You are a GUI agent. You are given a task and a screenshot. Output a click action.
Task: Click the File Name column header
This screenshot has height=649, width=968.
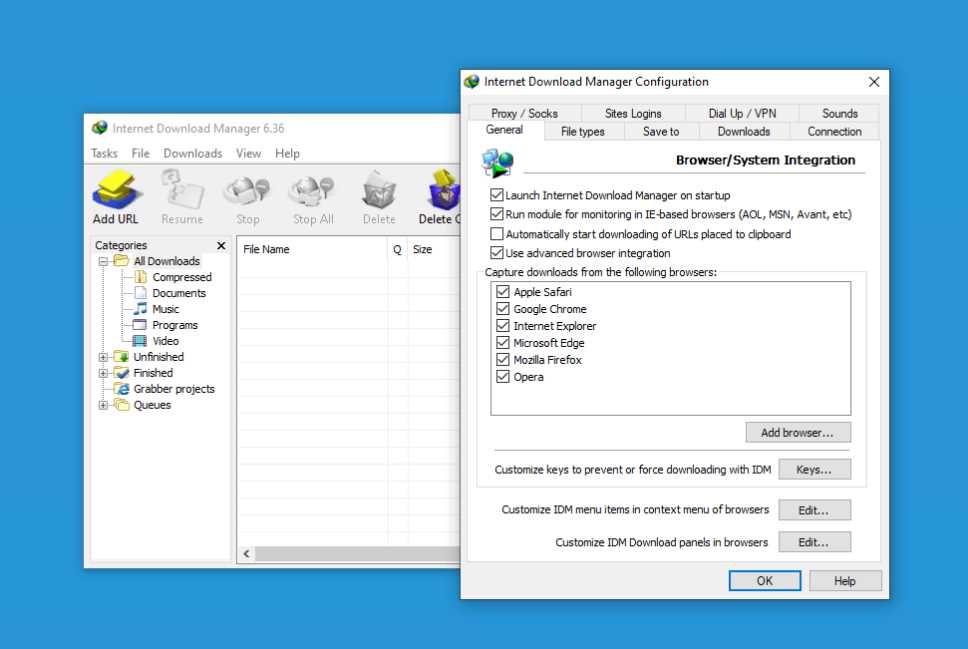tap(312, 249)
